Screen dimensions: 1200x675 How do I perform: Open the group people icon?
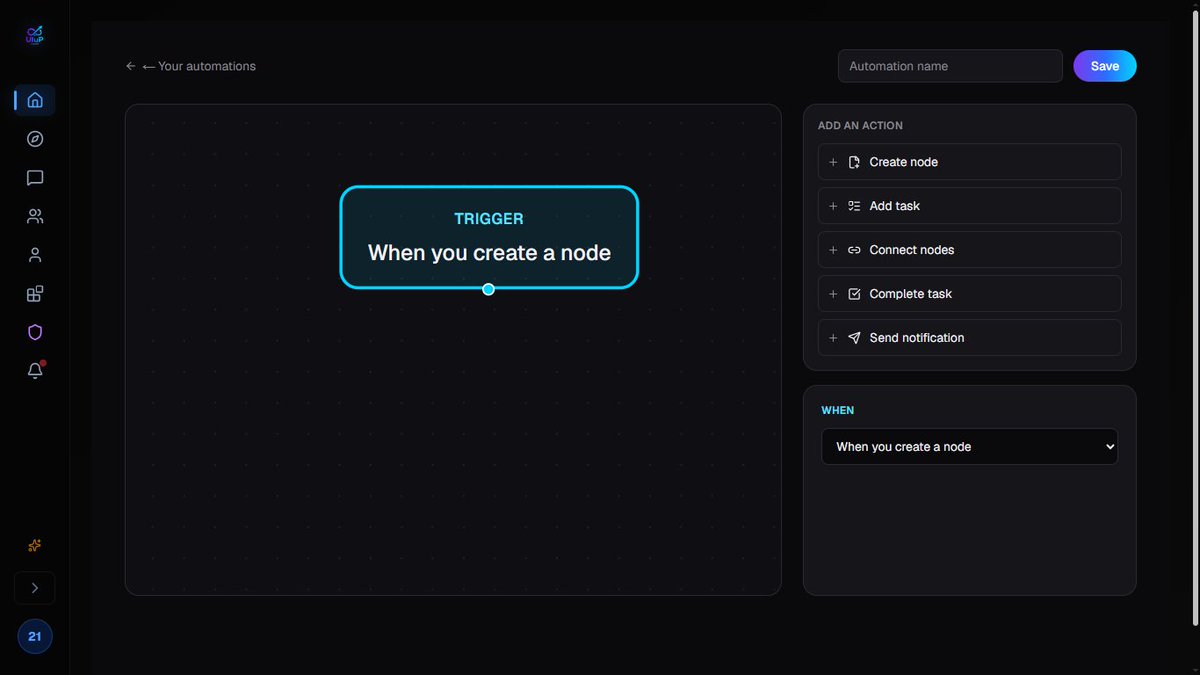35,216
